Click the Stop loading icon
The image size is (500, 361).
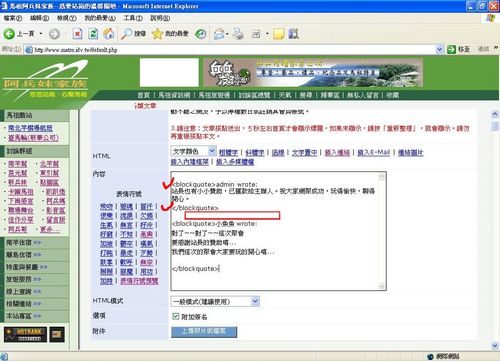point(77,34)
